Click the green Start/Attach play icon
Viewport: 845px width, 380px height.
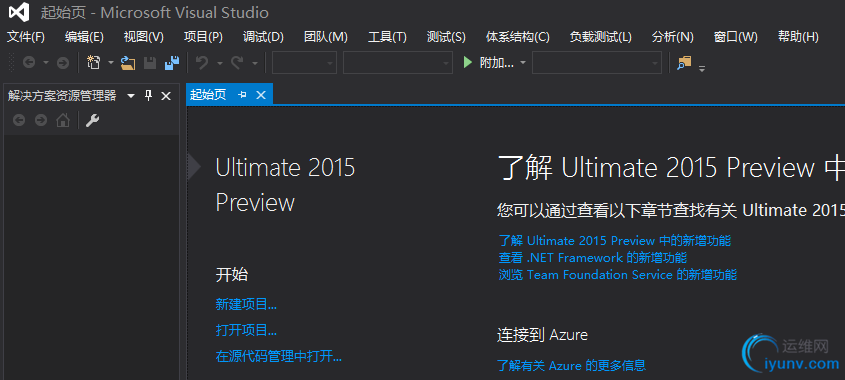[x=468, y=63]
